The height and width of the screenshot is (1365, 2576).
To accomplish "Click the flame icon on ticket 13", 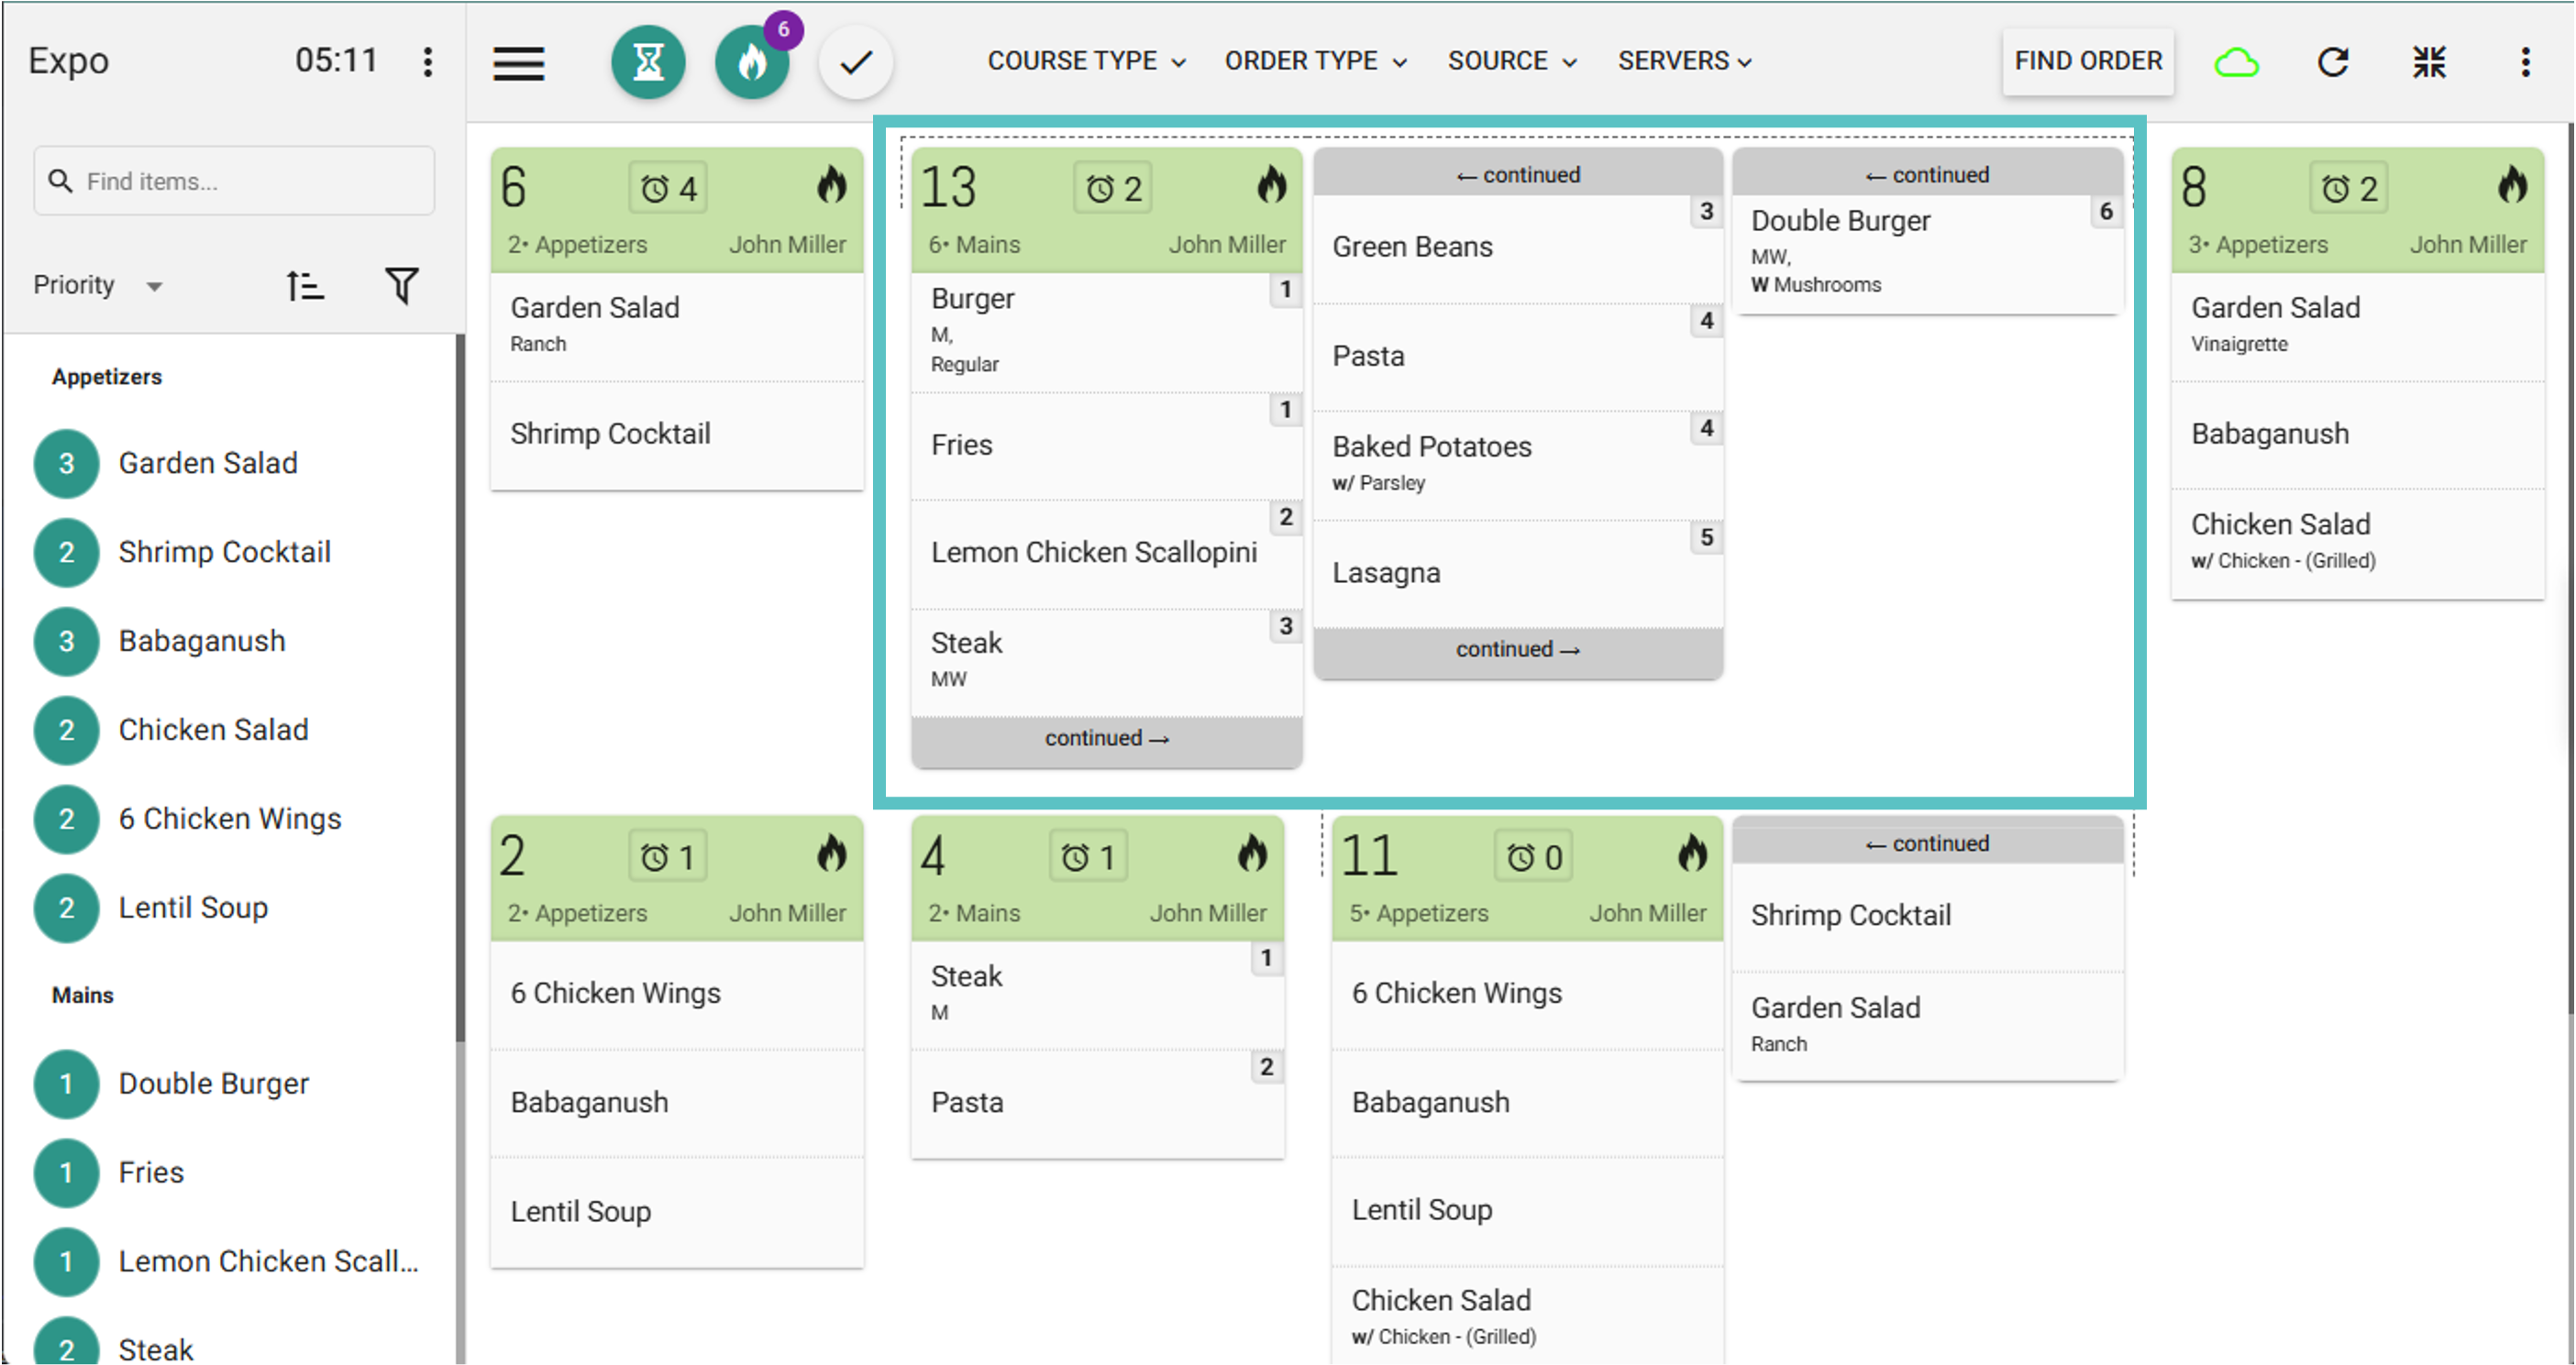I will [x=1271, y=185].
